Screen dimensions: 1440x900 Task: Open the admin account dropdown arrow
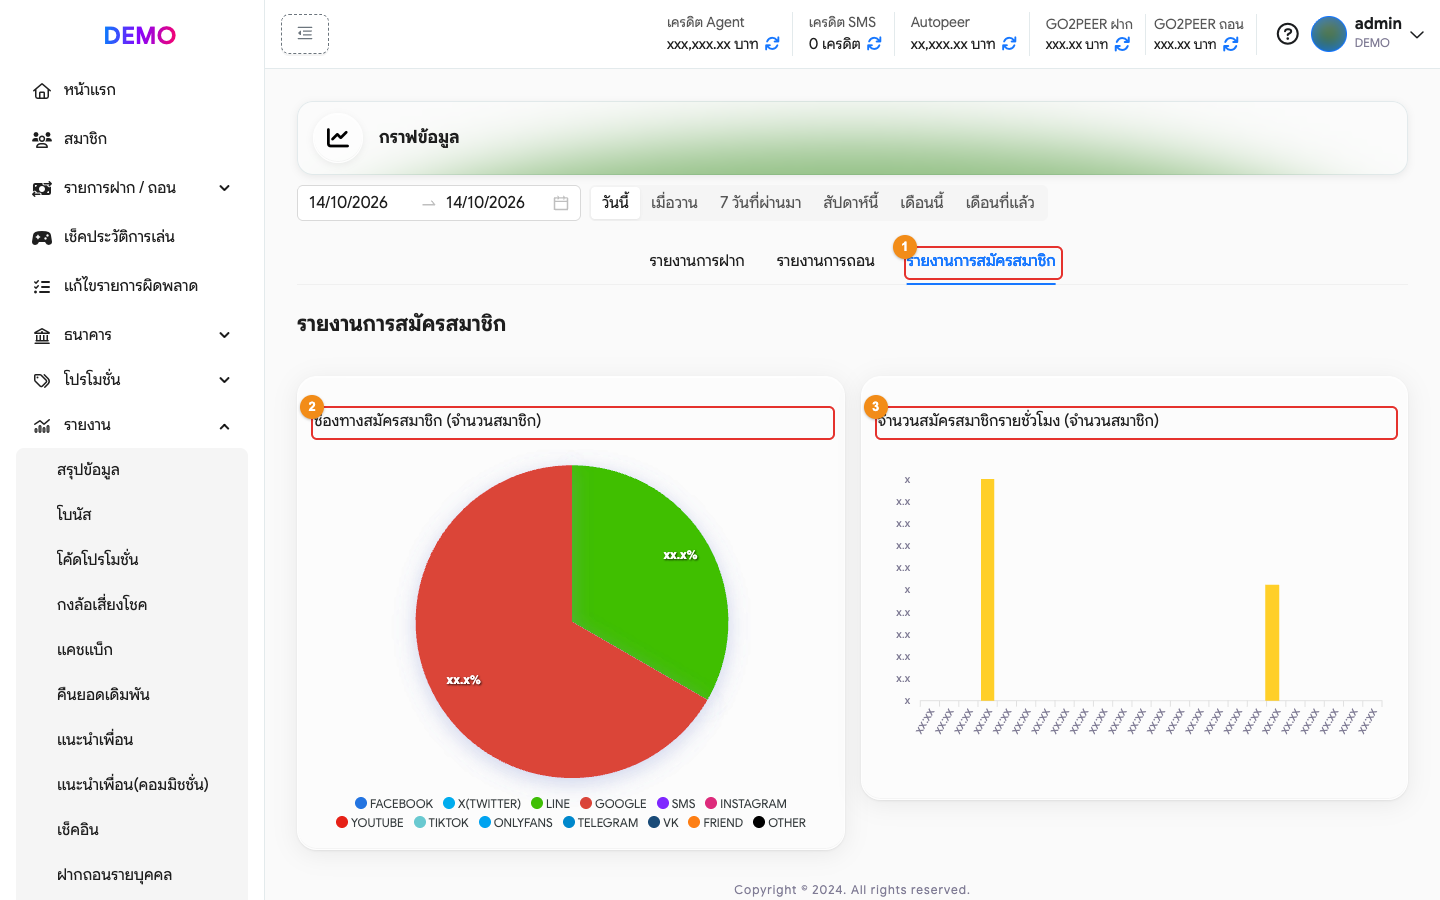pyautogui.click(x=1417, y=34)
